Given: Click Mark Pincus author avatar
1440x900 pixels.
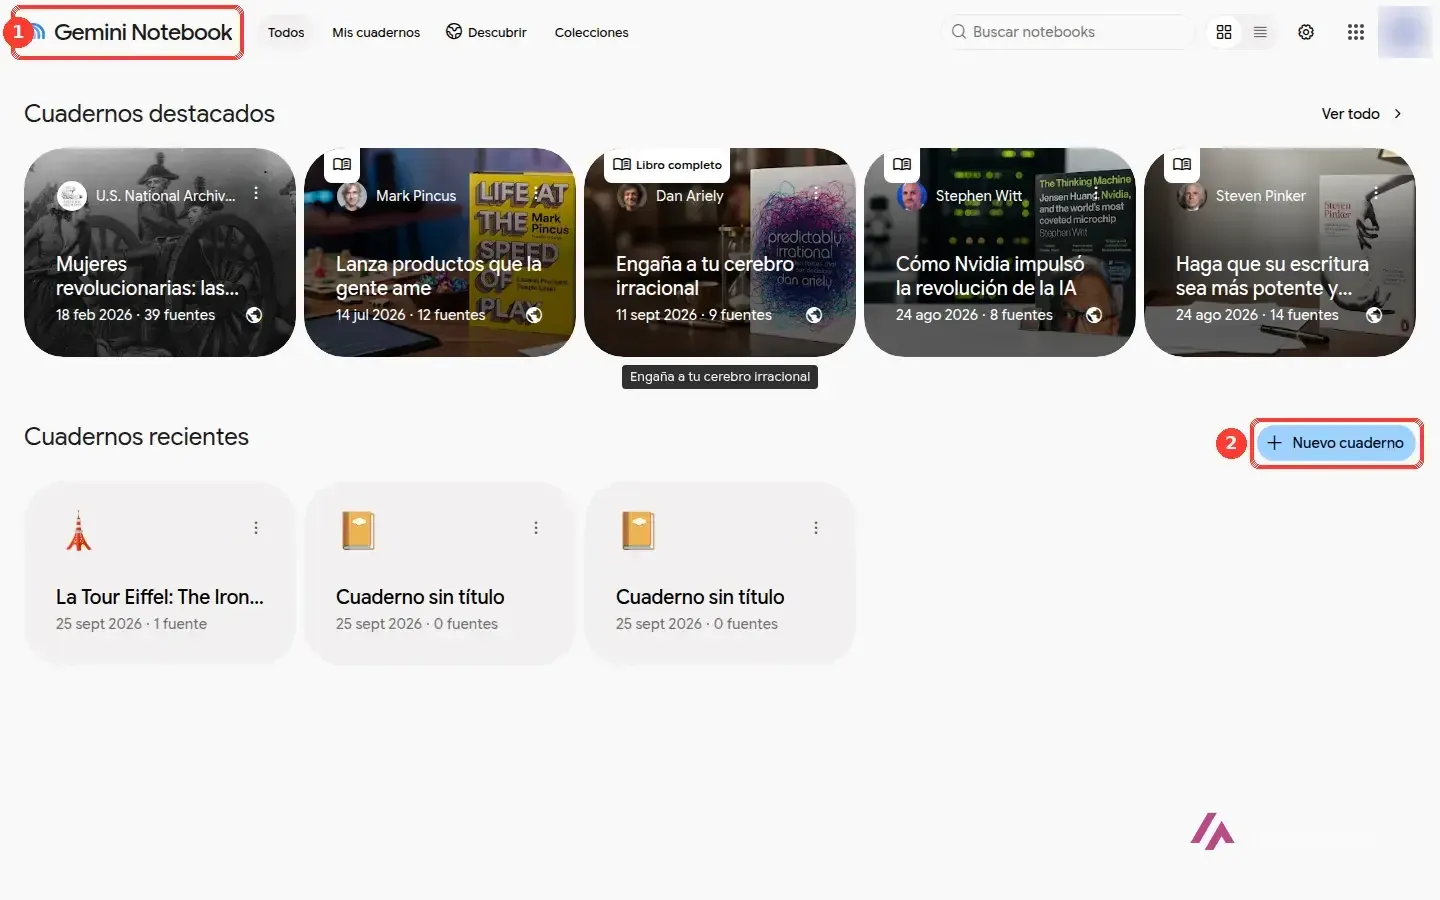Looking at the screenshot, I should [351, 196].
